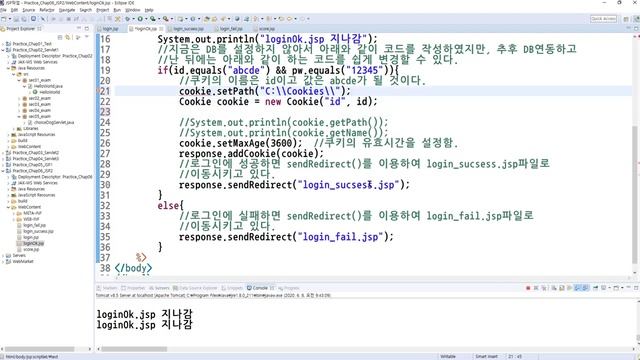Open the Help menu
Viewport: 640px width, 360px height.
[x=149, y=10]
